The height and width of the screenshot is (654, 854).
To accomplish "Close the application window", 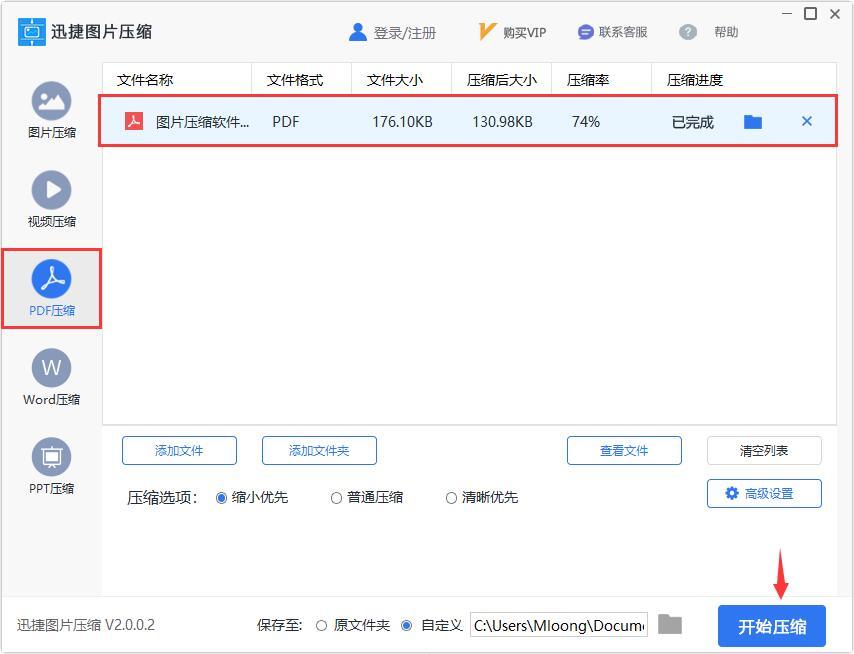I will click(835, 14).
